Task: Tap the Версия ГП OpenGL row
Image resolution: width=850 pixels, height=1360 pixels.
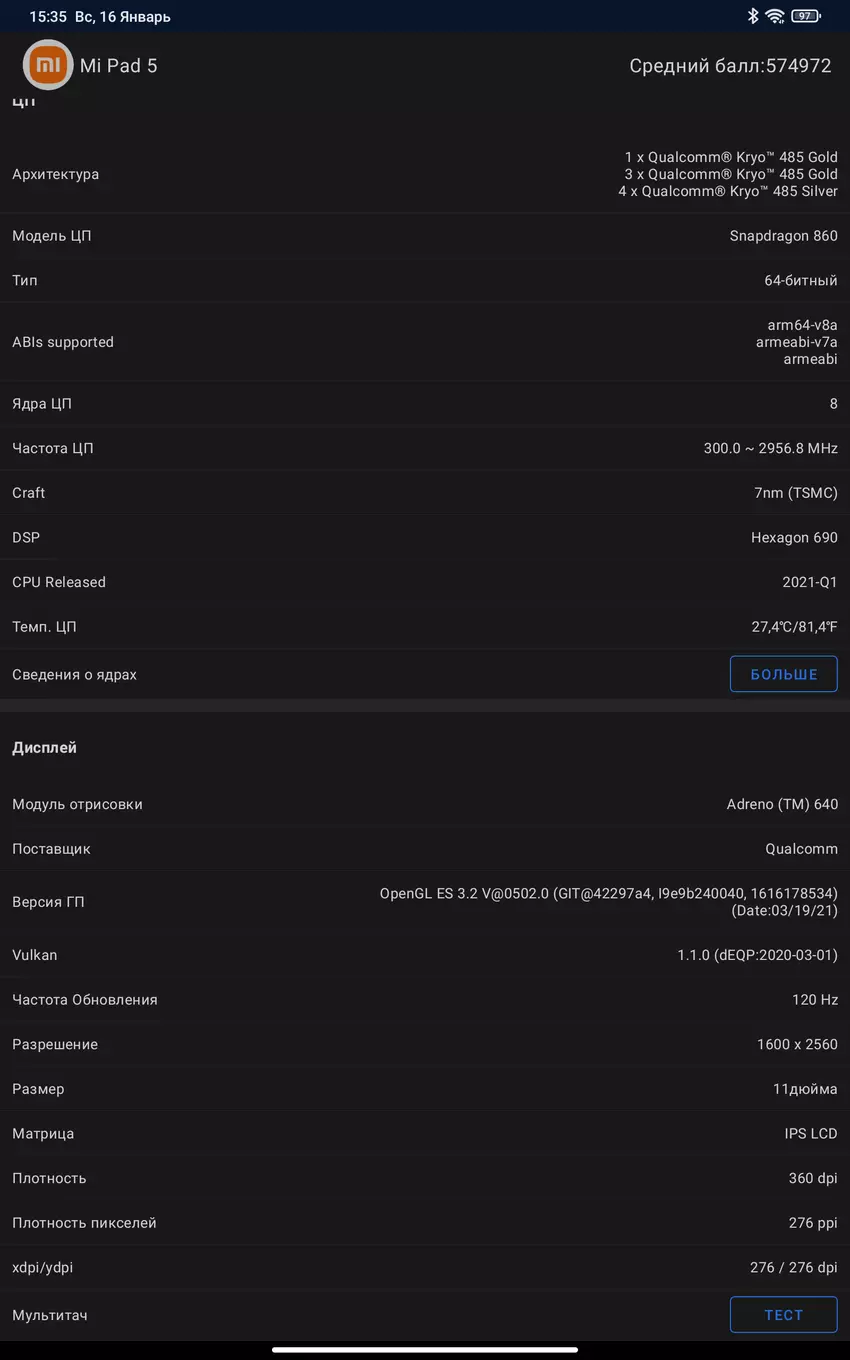Action: tap(425, 902)
